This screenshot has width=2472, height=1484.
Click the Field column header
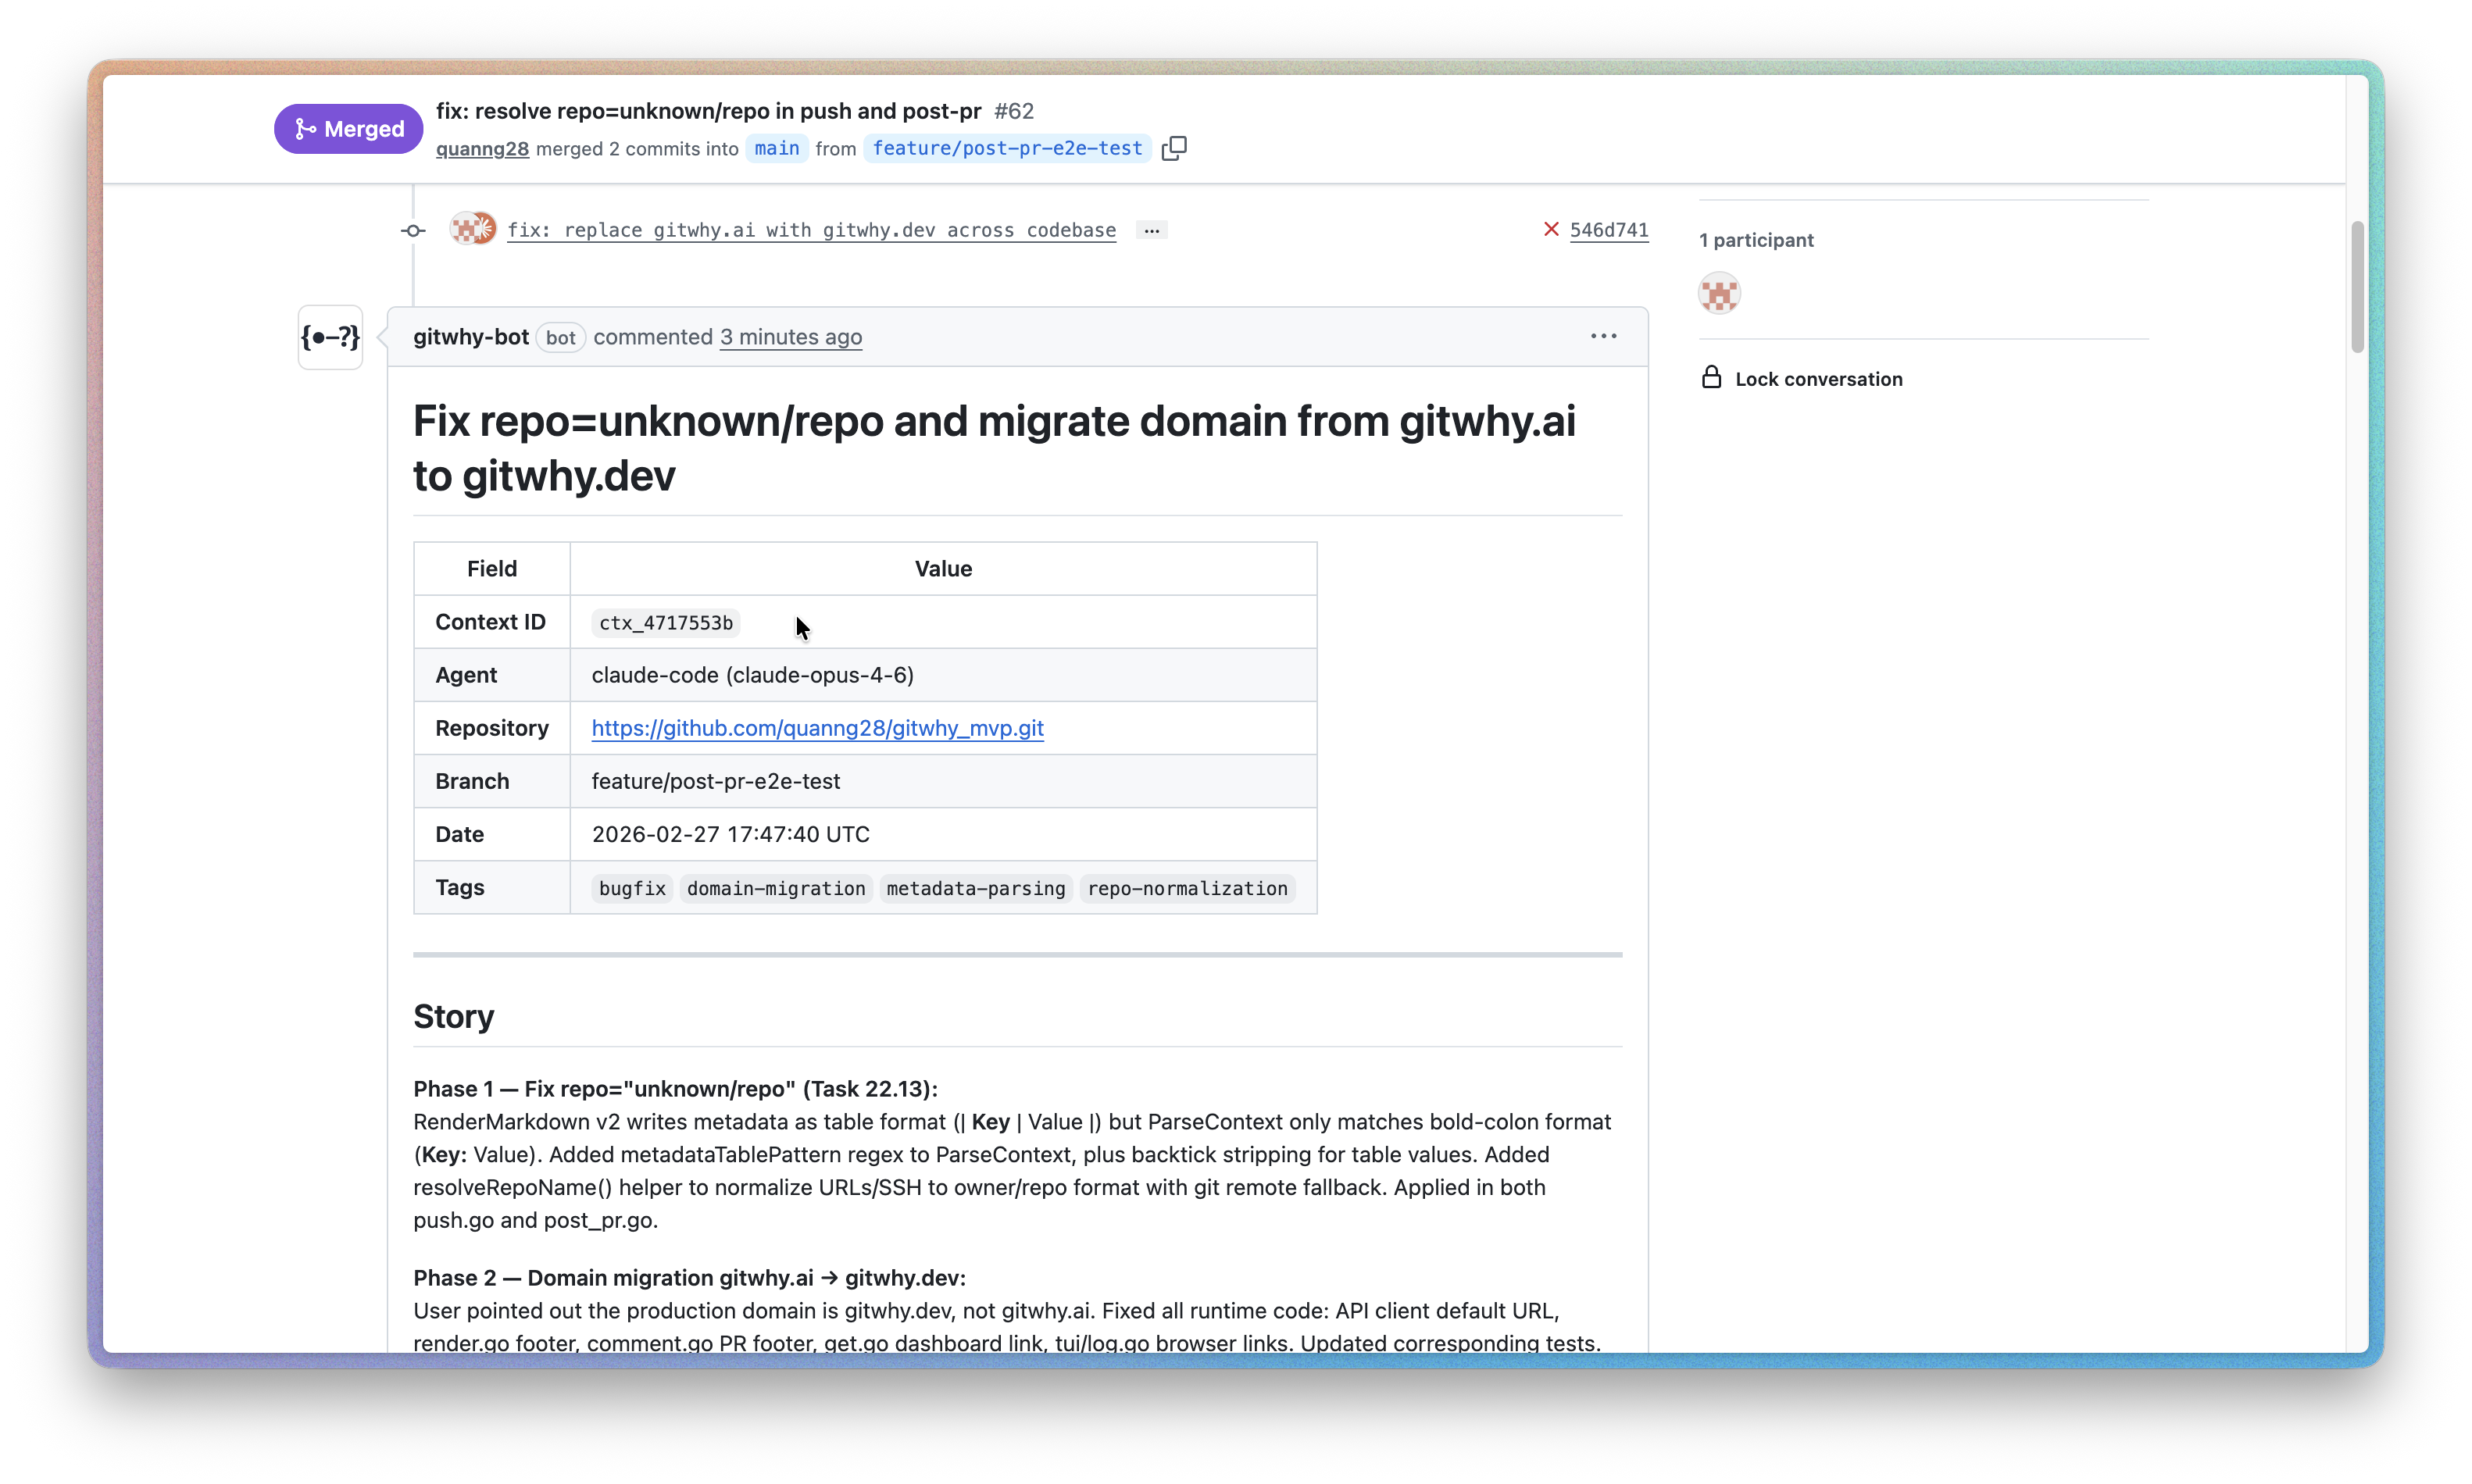(x=492, y=569)
